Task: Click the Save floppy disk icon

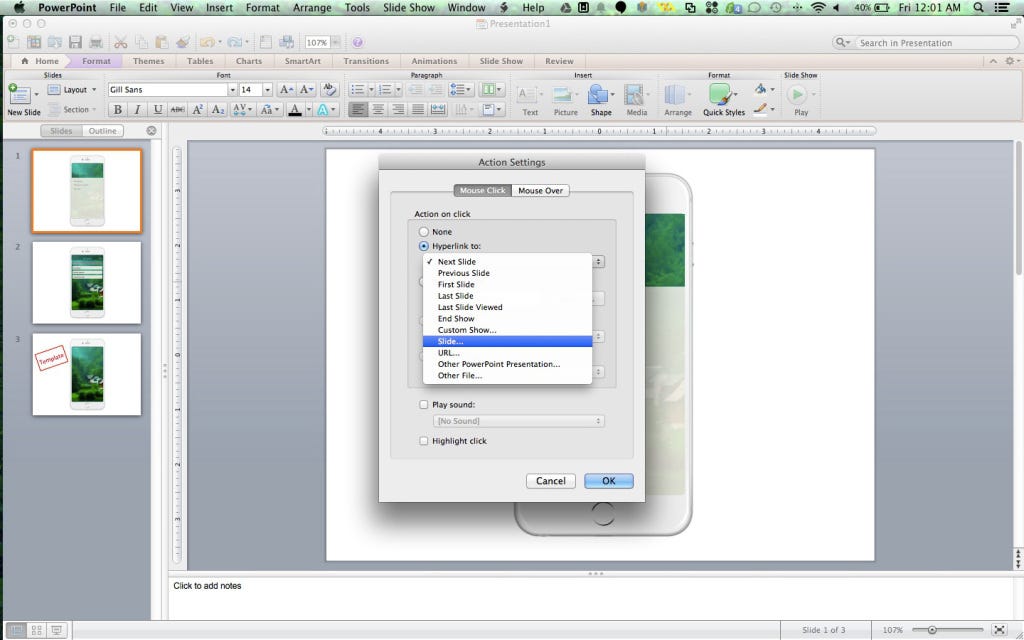Action: 75,42
